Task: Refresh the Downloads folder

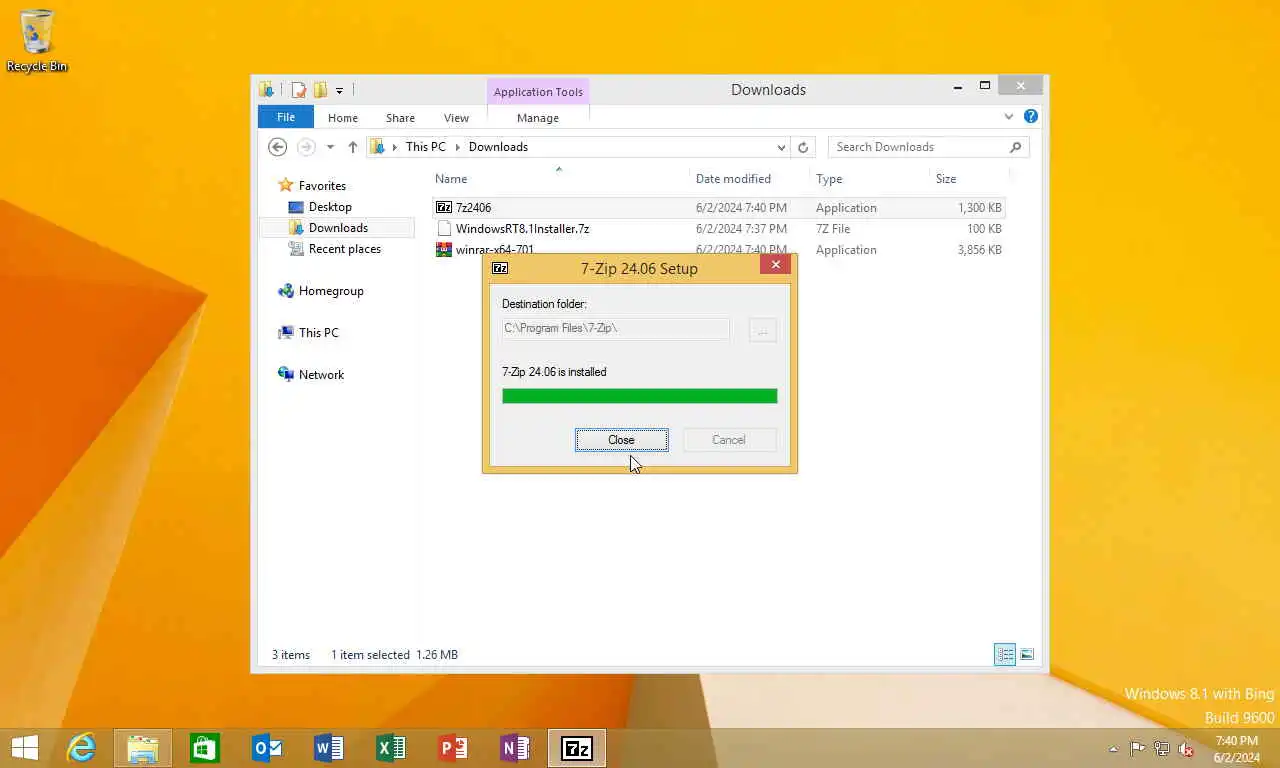Action: 803,147
